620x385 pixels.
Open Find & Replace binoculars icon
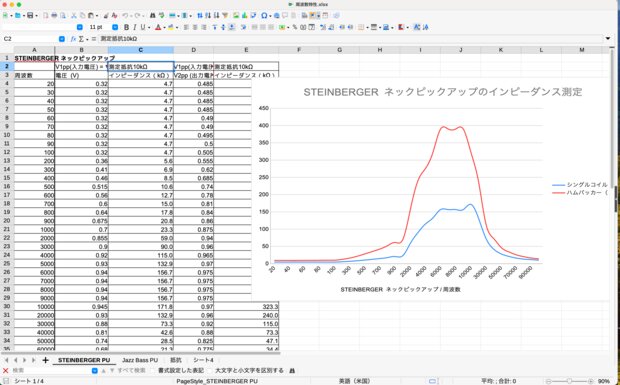tap(153, 15)
